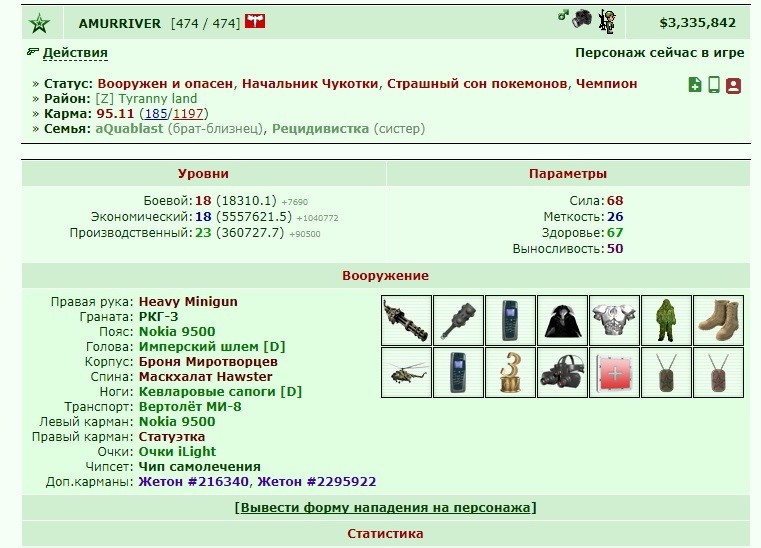Open the top-row Nokia phone thumbnail
The width and height of the screenshot is (761, 548).
(510, 320)
